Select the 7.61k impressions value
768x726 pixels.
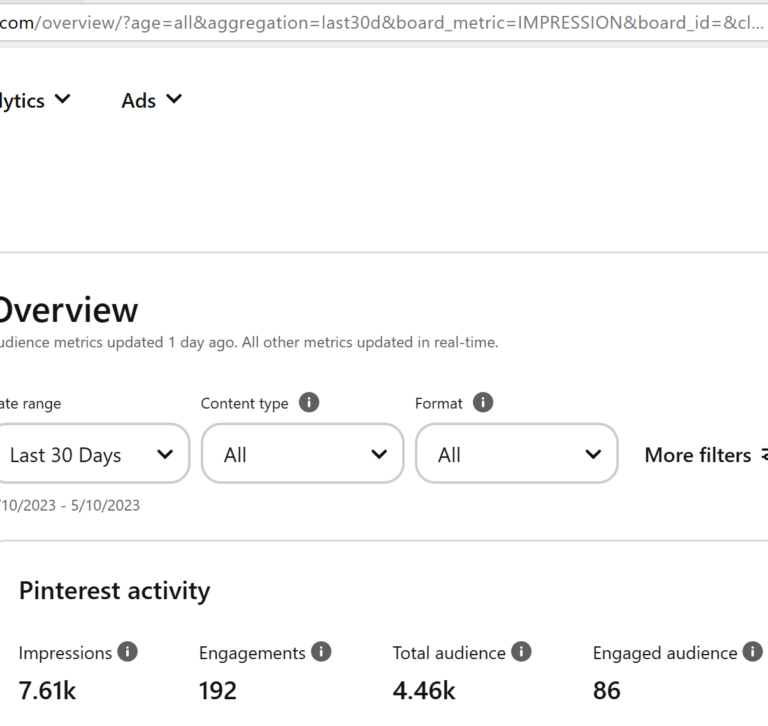click(47, 691)
